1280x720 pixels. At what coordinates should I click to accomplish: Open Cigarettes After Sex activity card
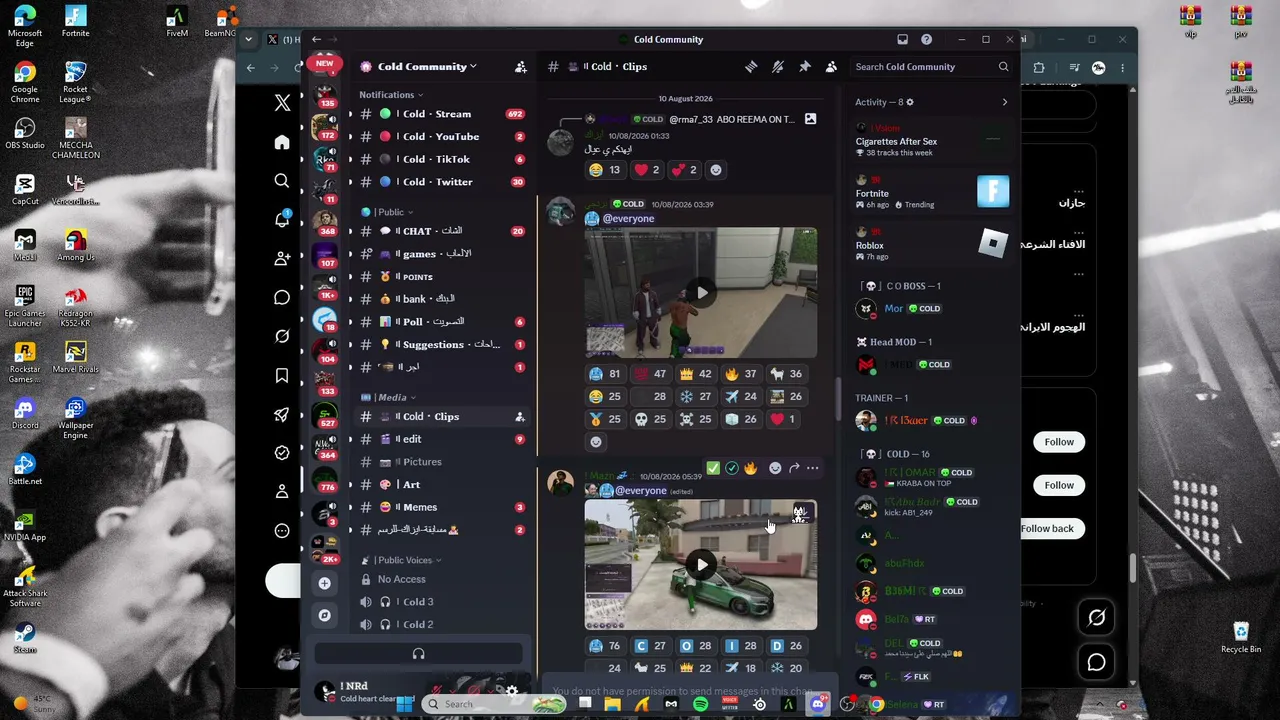pyautogui.click(x=932, y=142)
